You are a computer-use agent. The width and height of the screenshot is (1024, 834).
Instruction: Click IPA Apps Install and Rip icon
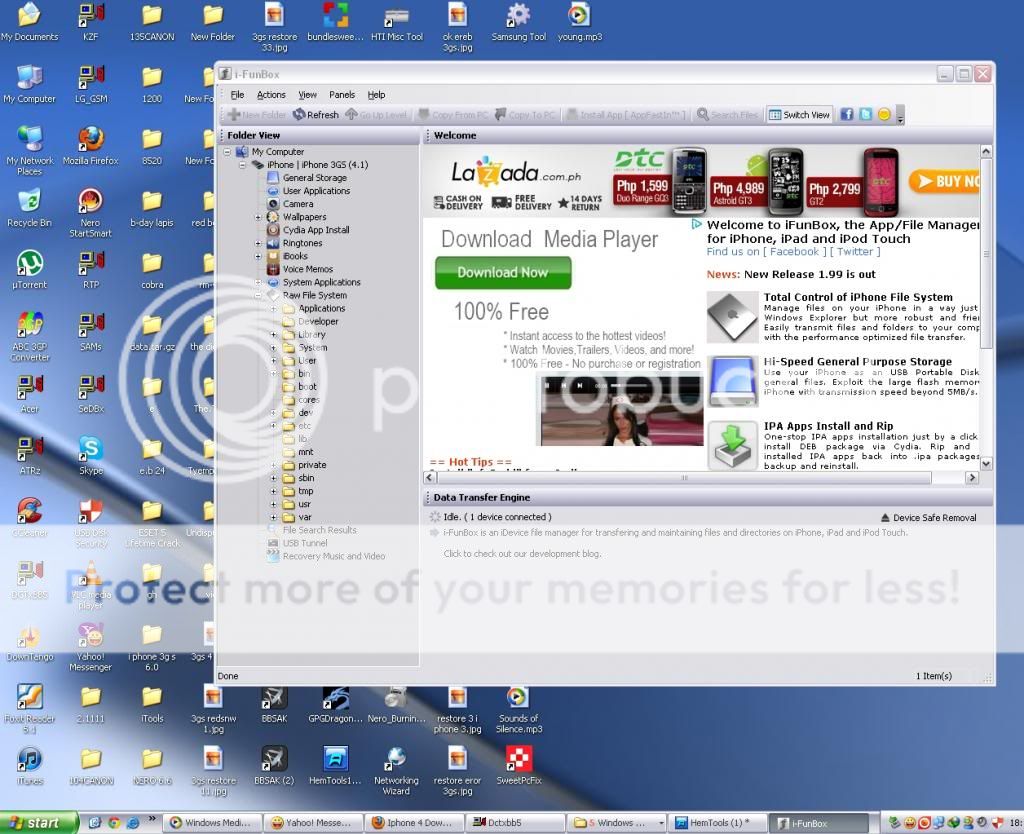pos(732,446)
